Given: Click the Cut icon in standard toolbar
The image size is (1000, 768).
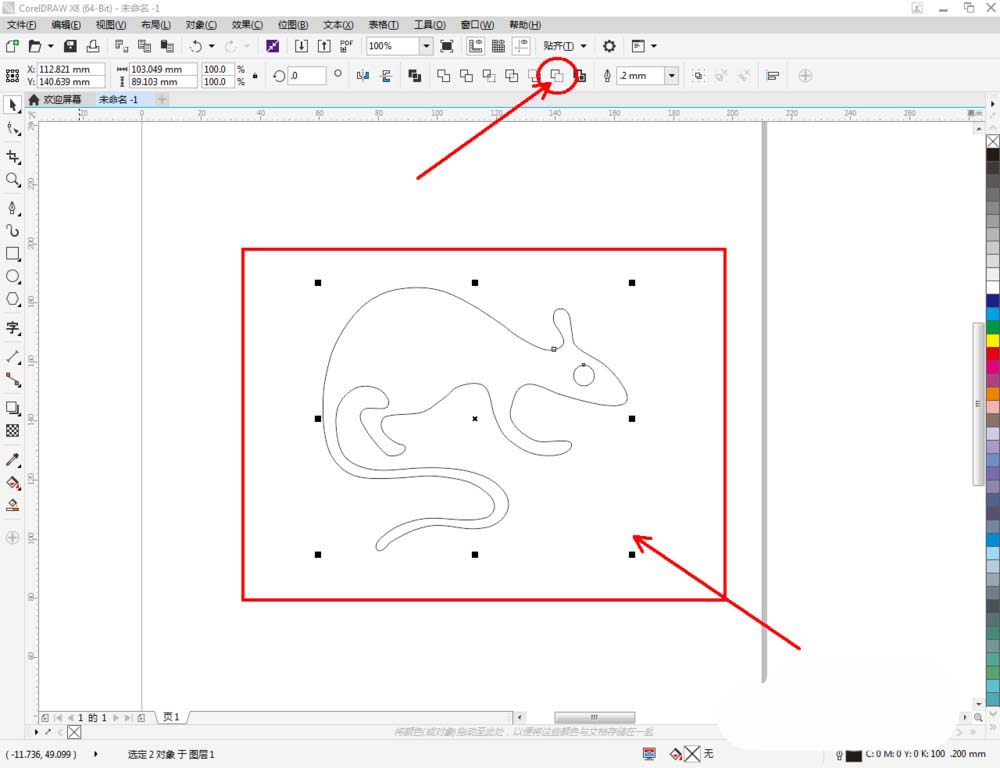Looking at the screenshot, I should 121,46.
